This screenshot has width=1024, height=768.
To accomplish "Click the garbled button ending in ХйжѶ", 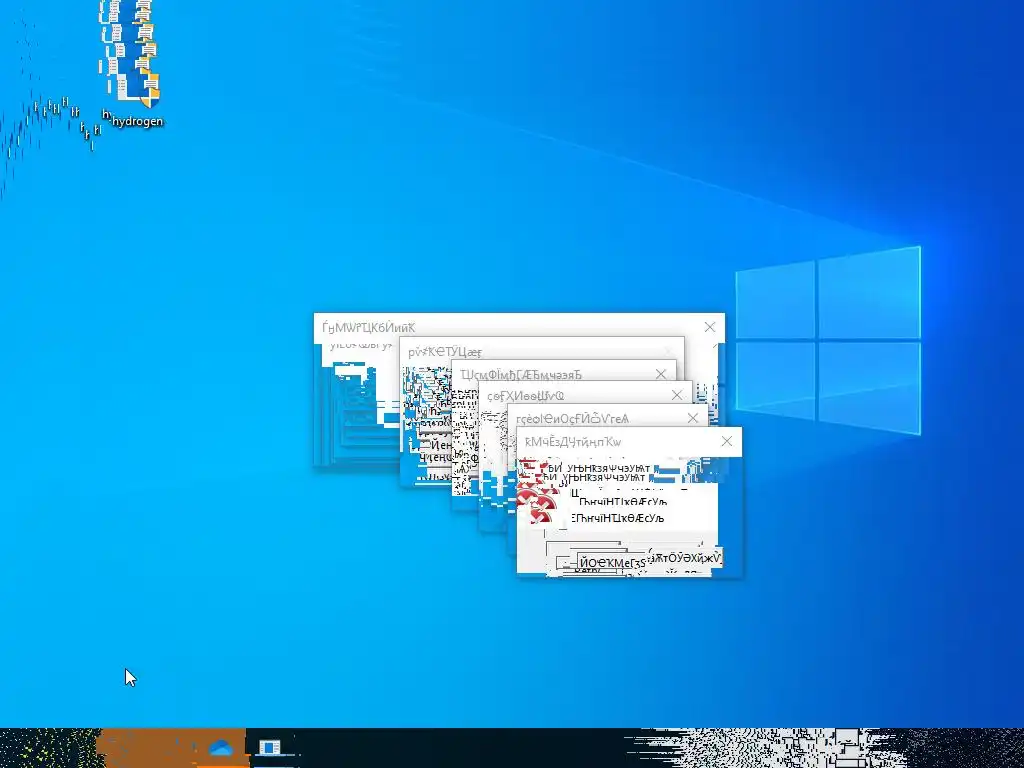I will pyautogui.click(x=686, y=558).
